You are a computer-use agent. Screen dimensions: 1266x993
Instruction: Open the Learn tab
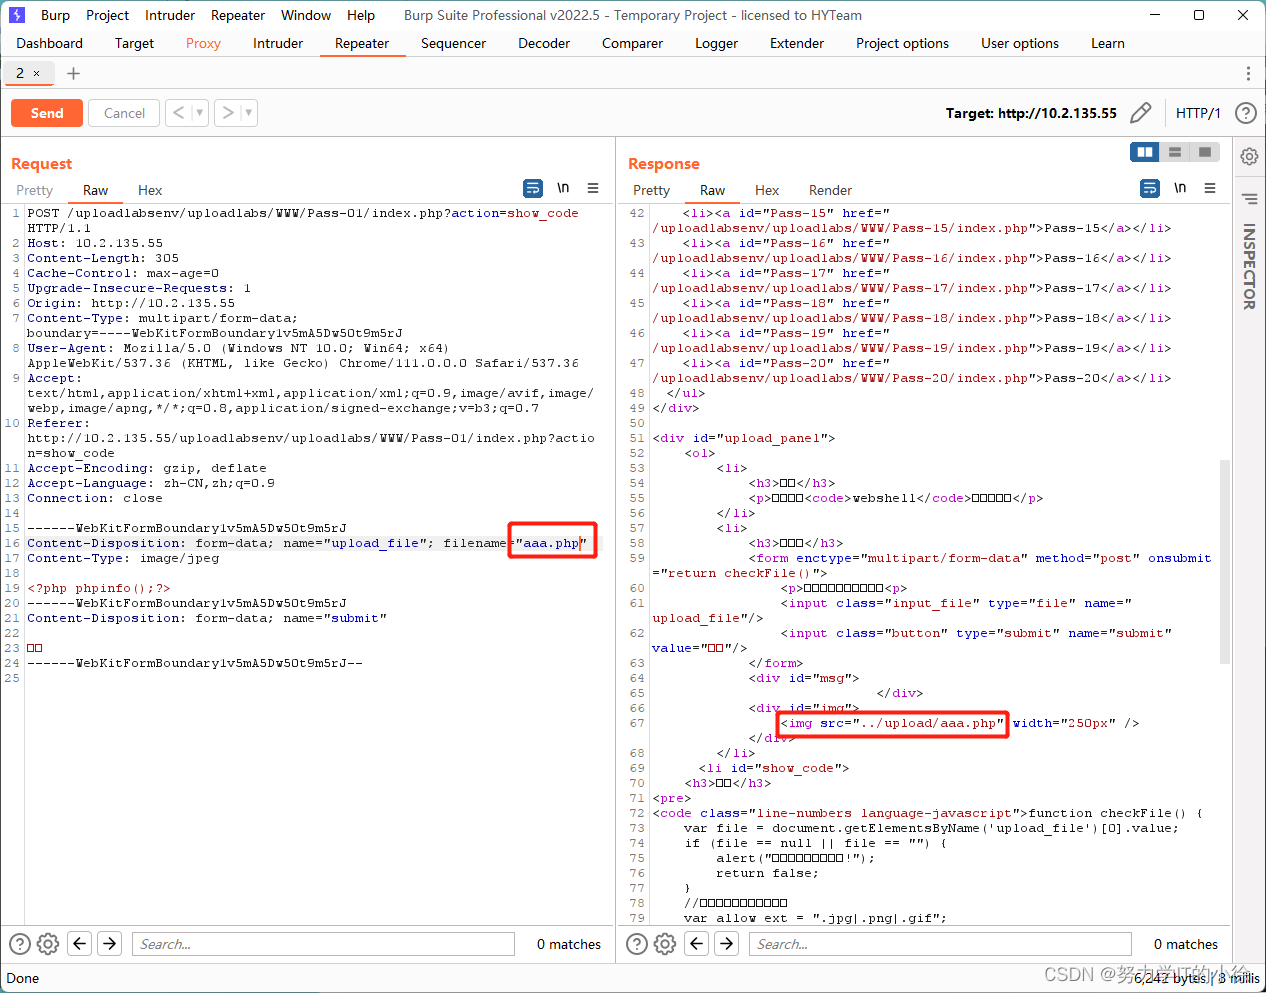click(1107, 43)
